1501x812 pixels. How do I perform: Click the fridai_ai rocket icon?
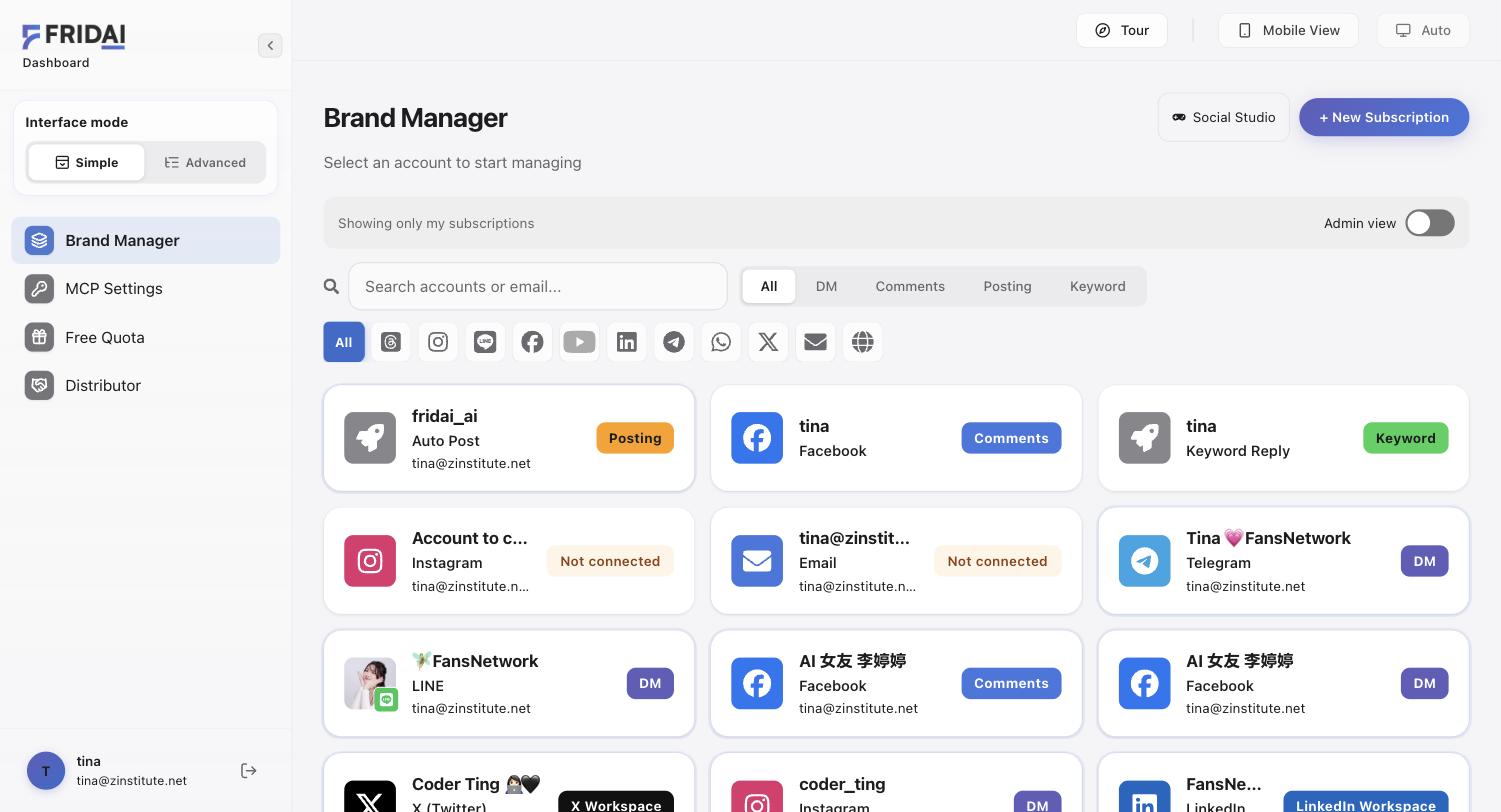point(370,438)
